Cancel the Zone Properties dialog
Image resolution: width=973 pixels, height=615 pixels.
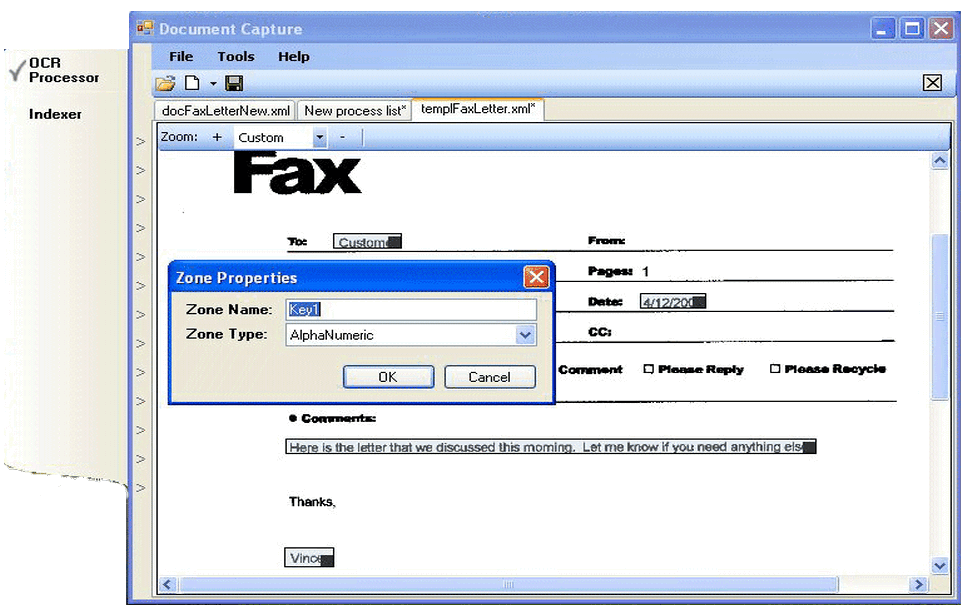coord(490,377)
